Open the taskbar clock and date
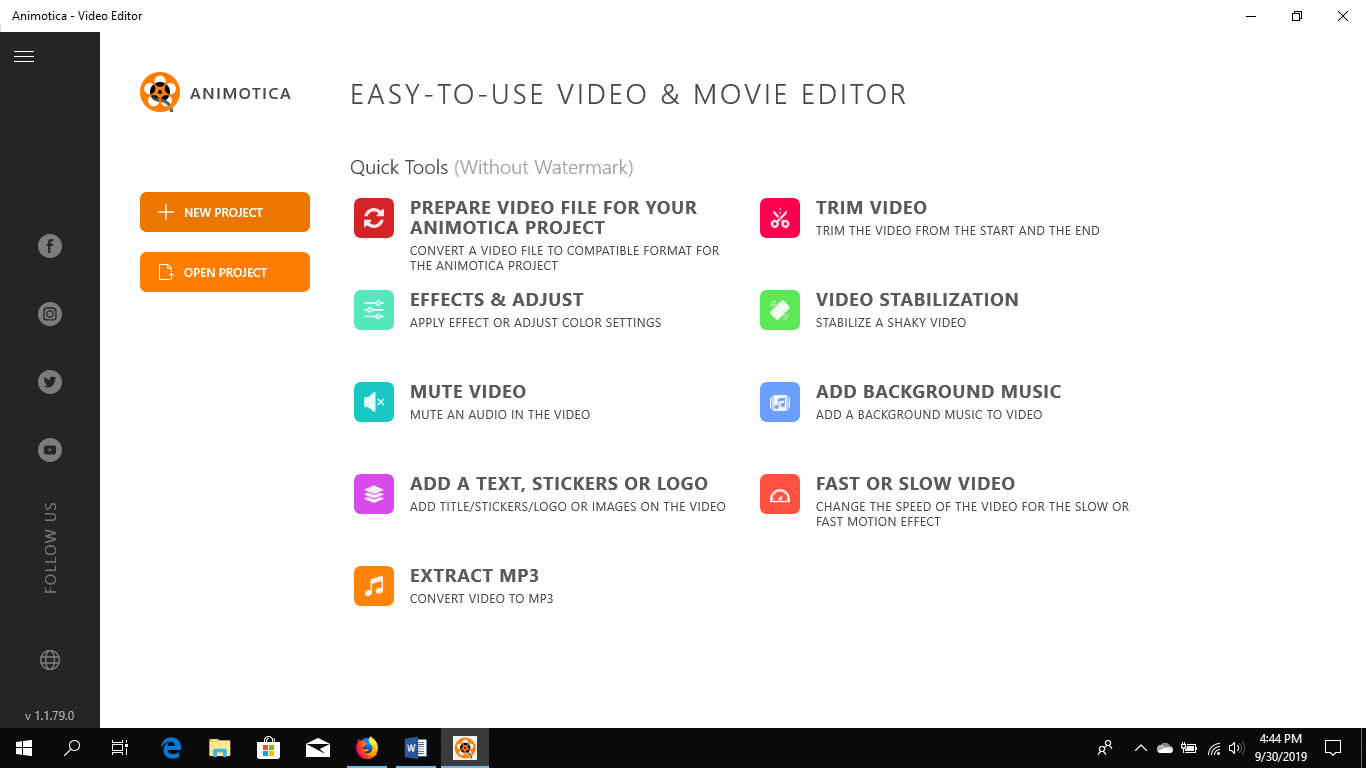1366x768 pixels. (x=1281, y=748)
